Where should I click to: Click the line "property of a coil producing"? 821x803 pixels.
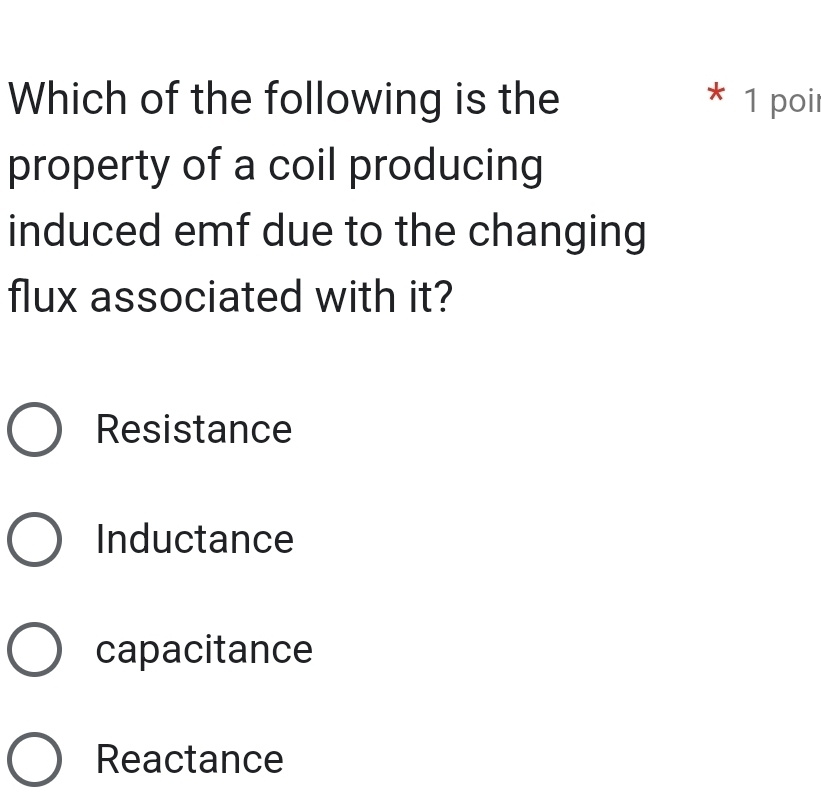[x=276, y=166]
